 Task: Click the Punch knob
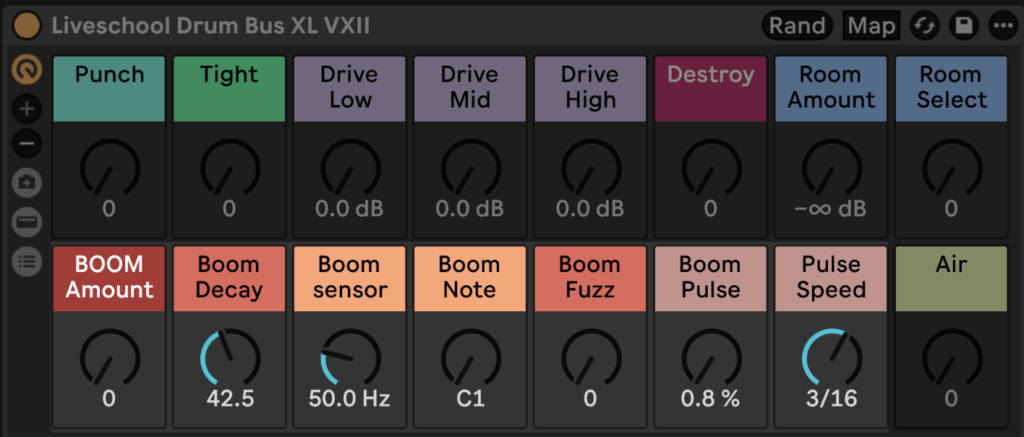tap(110, 168)
